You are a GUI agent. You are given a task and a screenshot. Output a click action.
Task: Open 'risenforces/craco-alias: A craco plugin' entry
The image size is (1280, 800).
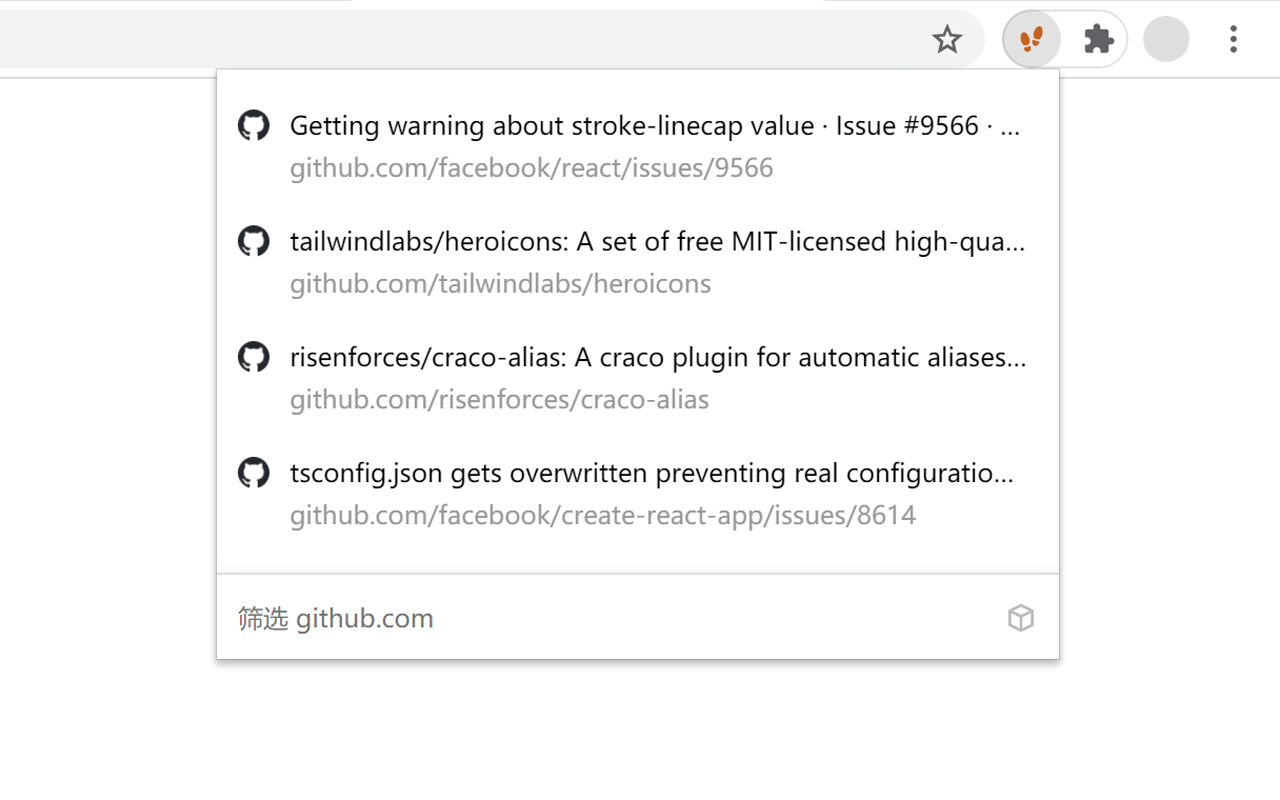click(657, 358)
